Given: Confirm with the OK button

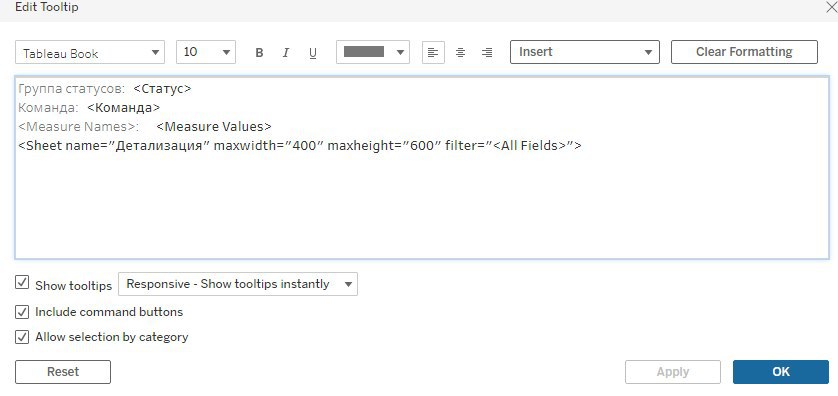Looking at the screenshot, I should click(781, 372).
